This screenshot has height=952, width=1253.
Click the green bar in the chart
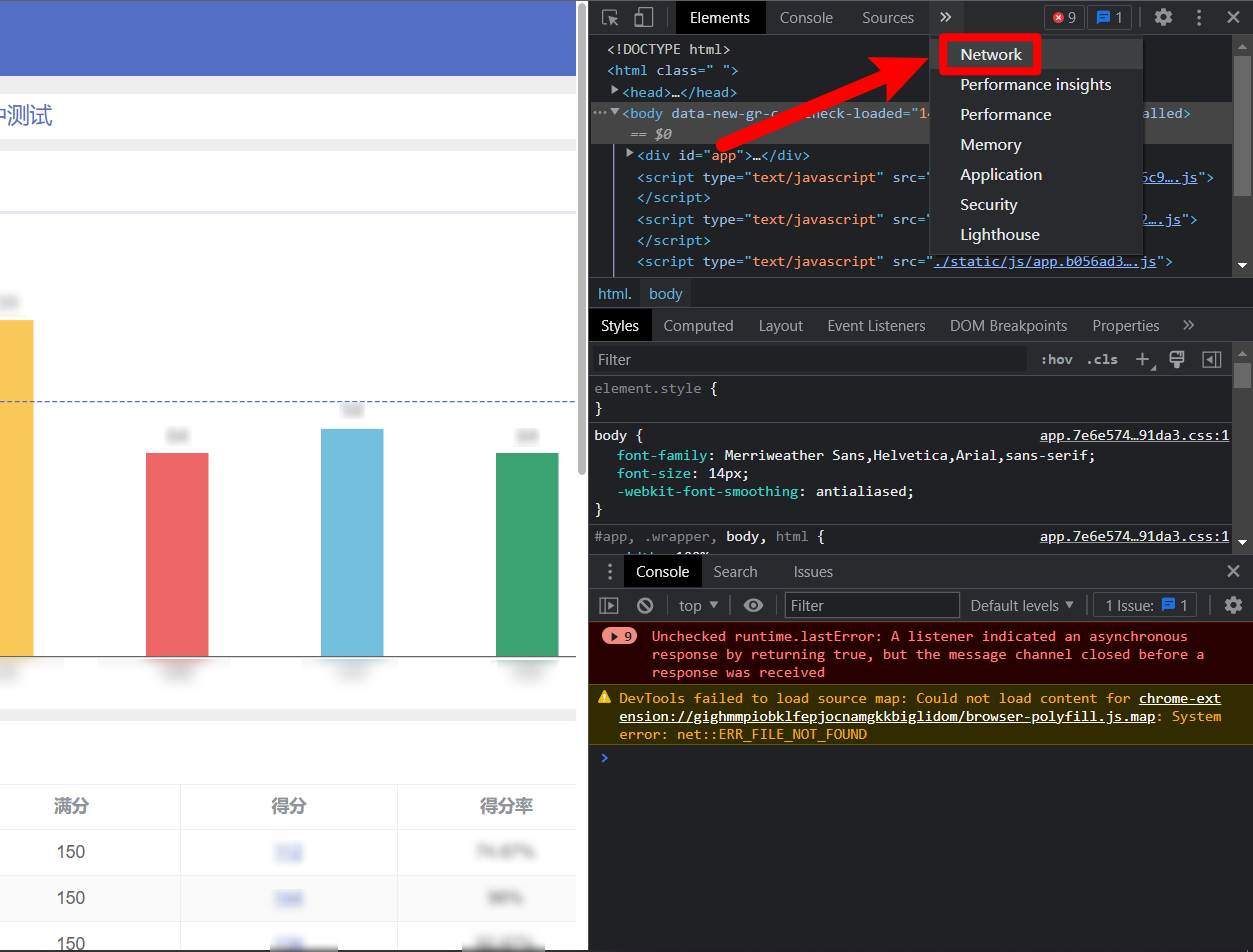click(x=527, y=555)
